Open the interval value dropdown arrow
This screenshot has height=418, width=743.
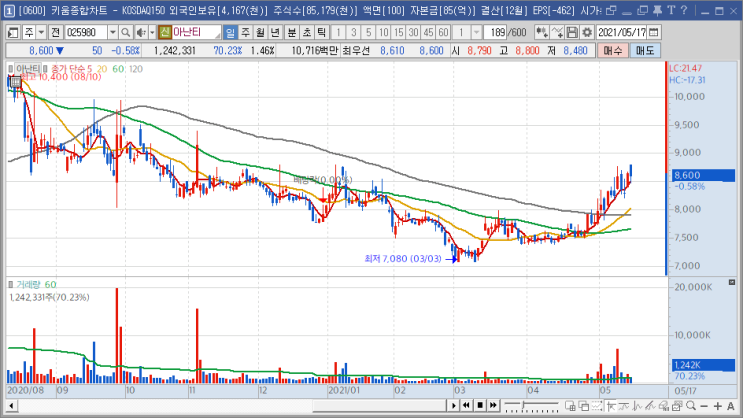click(476, 32)
